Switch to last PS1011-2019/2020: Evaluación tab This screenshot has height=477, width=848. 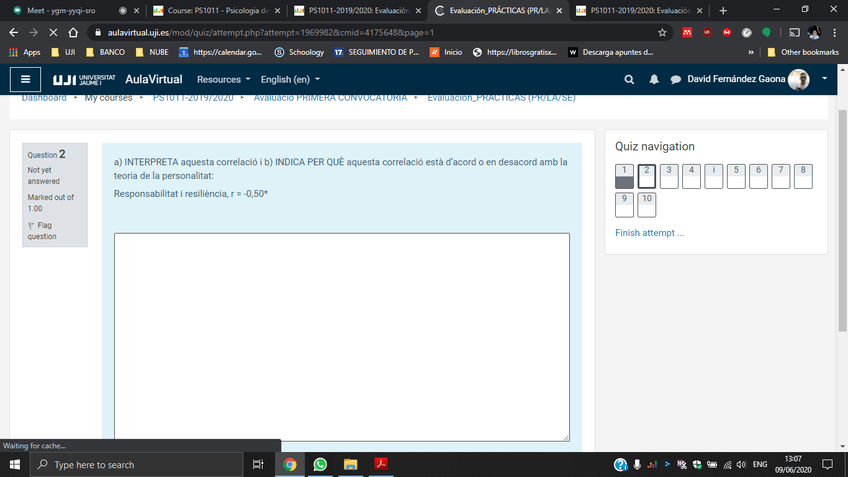point(639,10)
